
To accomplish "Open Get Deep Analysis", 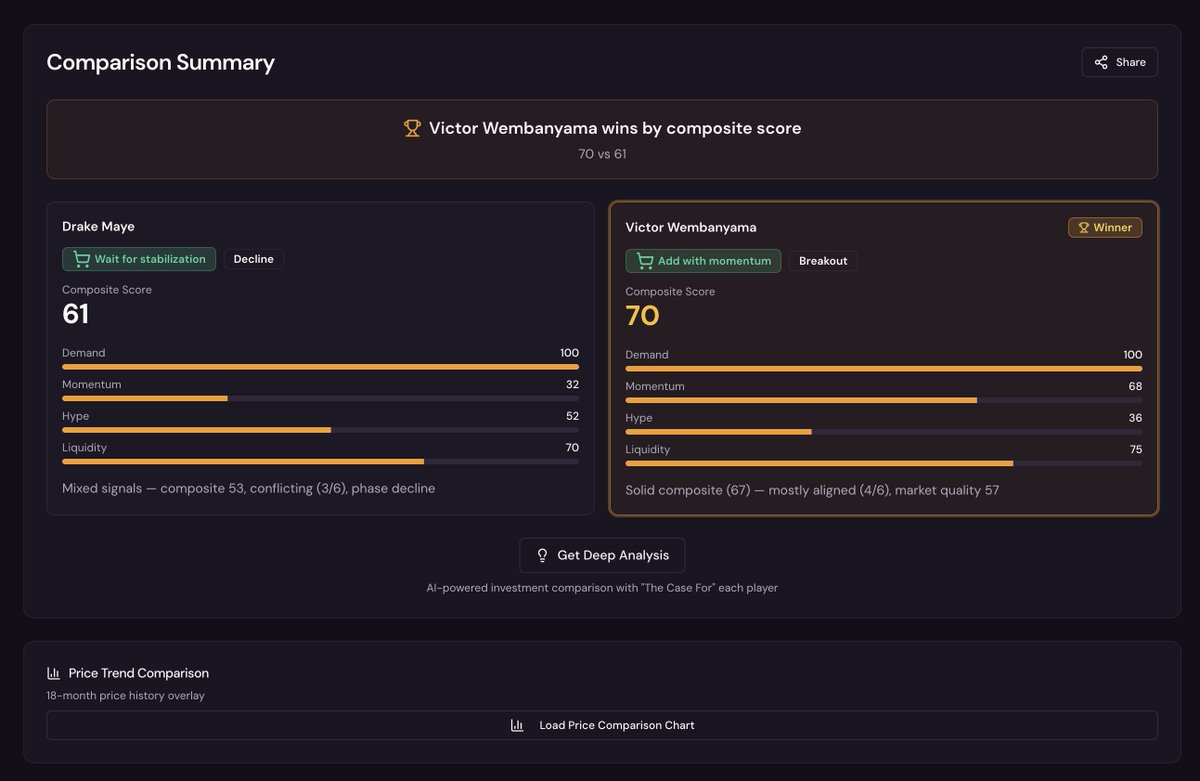I will point(602,555).
